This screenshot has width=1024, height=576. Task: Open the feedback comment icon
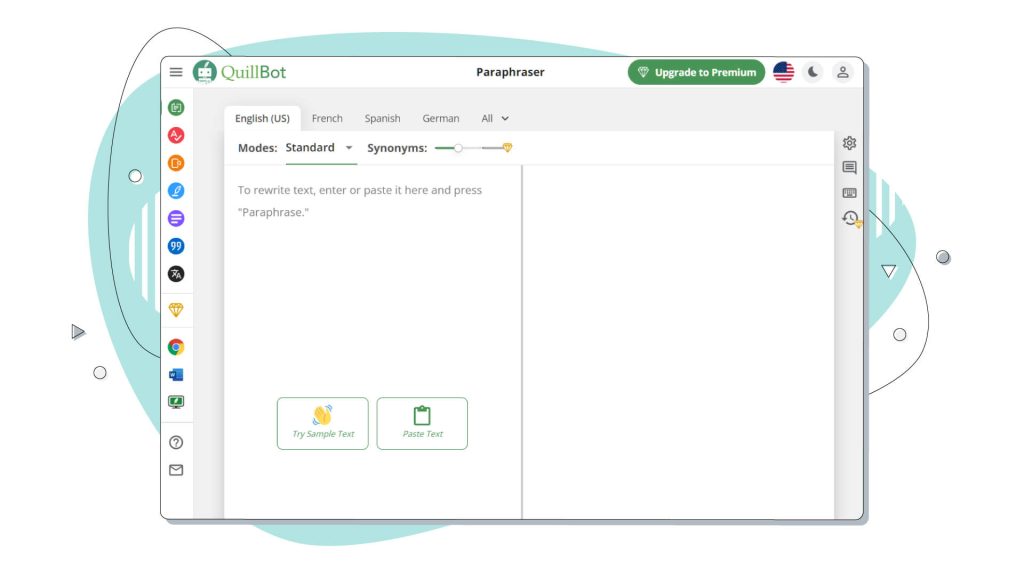point(849,168)
